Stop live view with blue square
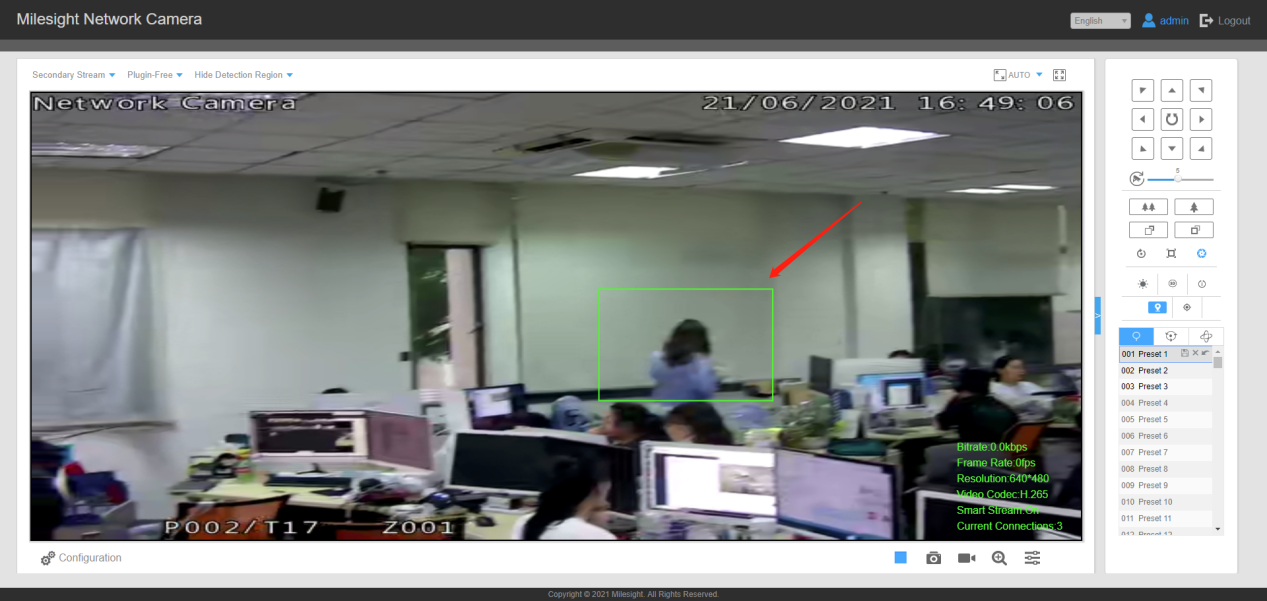The image size is (1267, 601). 900,557
